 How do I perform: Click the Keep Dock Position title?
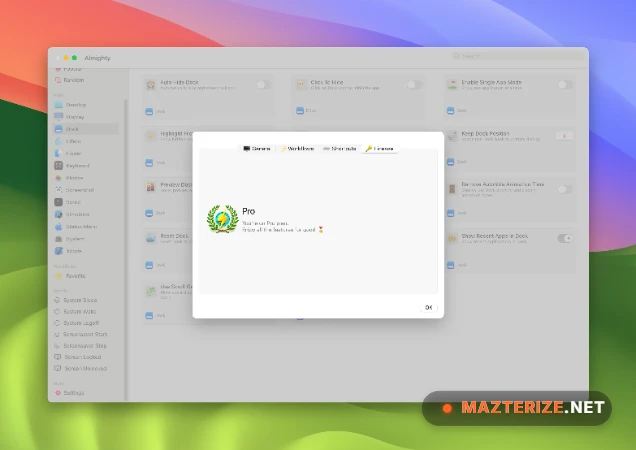pos(485,133)
